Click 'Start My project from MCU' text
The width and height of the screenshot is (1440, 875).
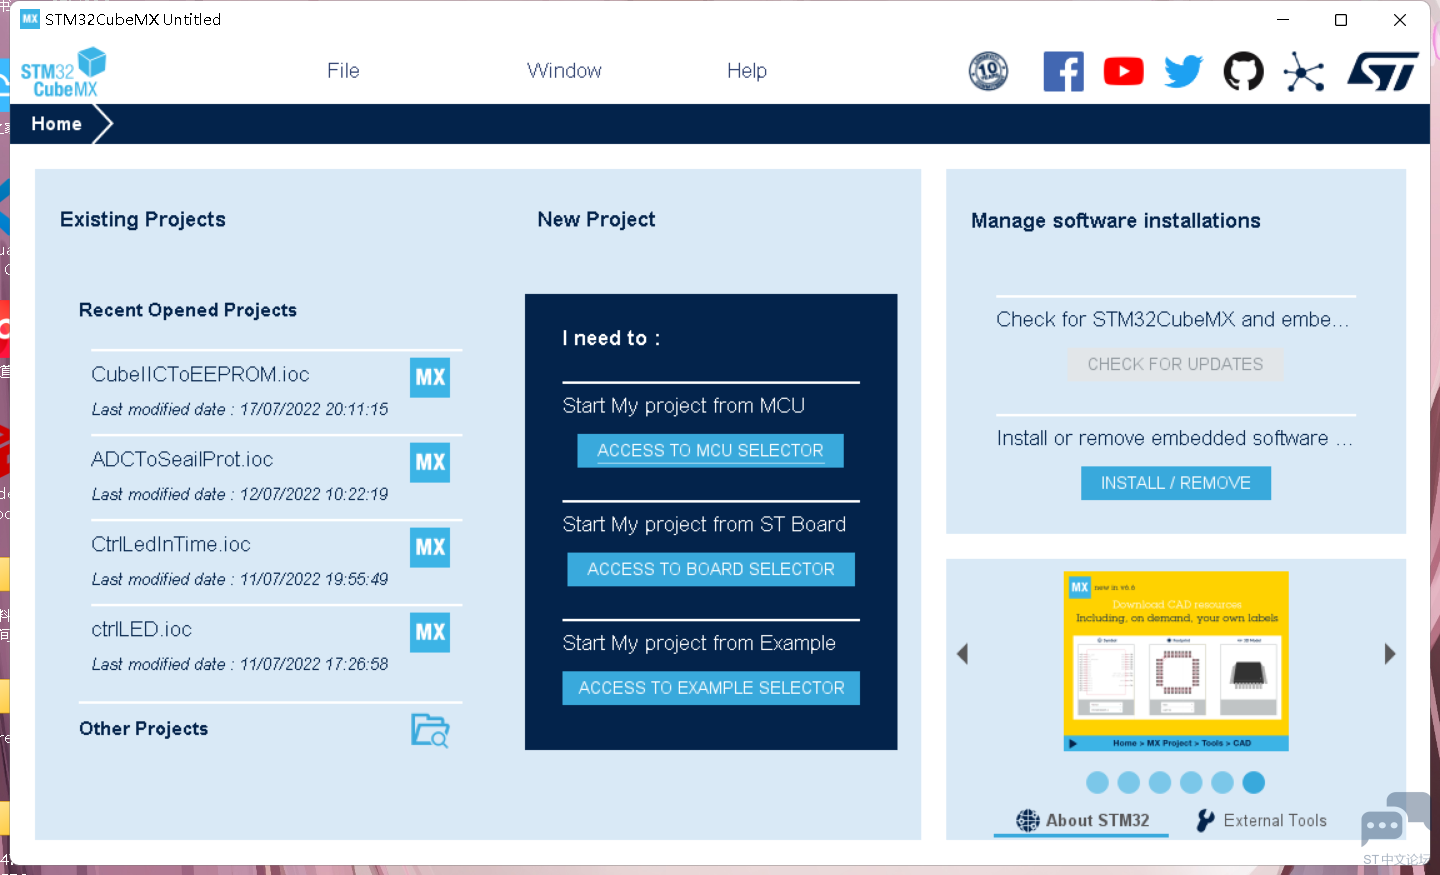point(684,405)
